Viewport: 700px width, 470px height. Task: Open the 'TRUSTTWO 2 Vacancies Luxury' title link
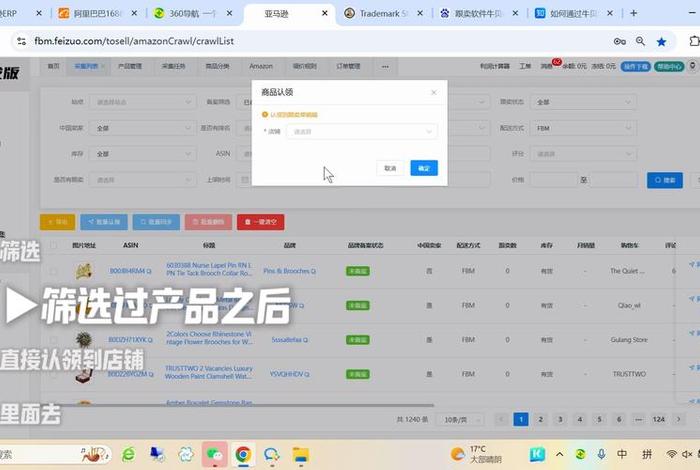pos(209,372)
